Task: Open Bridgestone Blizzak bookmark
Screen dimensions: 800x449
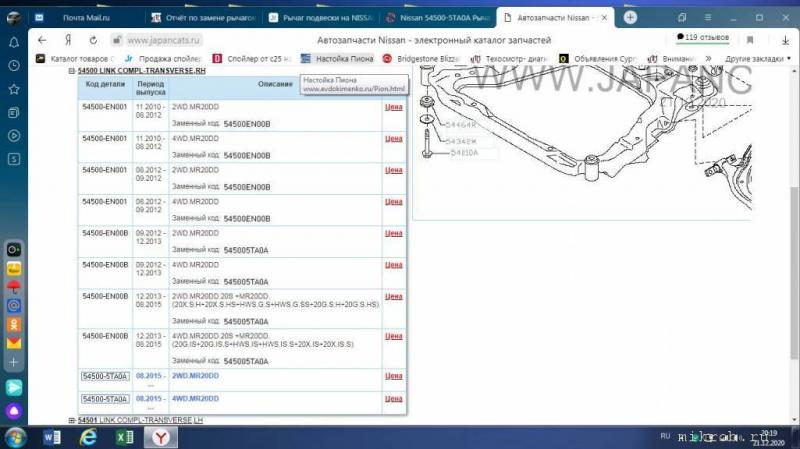Action: [421, 59]
